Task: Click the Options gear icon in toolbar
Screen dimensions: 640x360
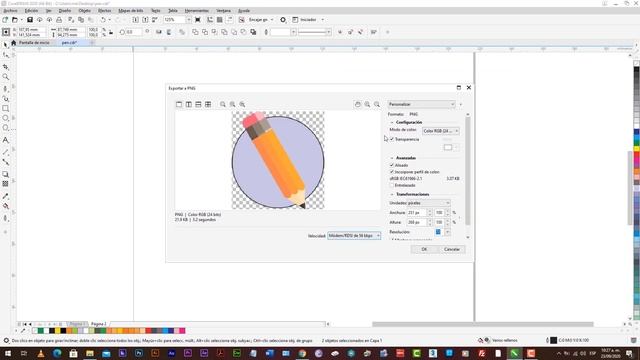Action: tap(283, 20)
